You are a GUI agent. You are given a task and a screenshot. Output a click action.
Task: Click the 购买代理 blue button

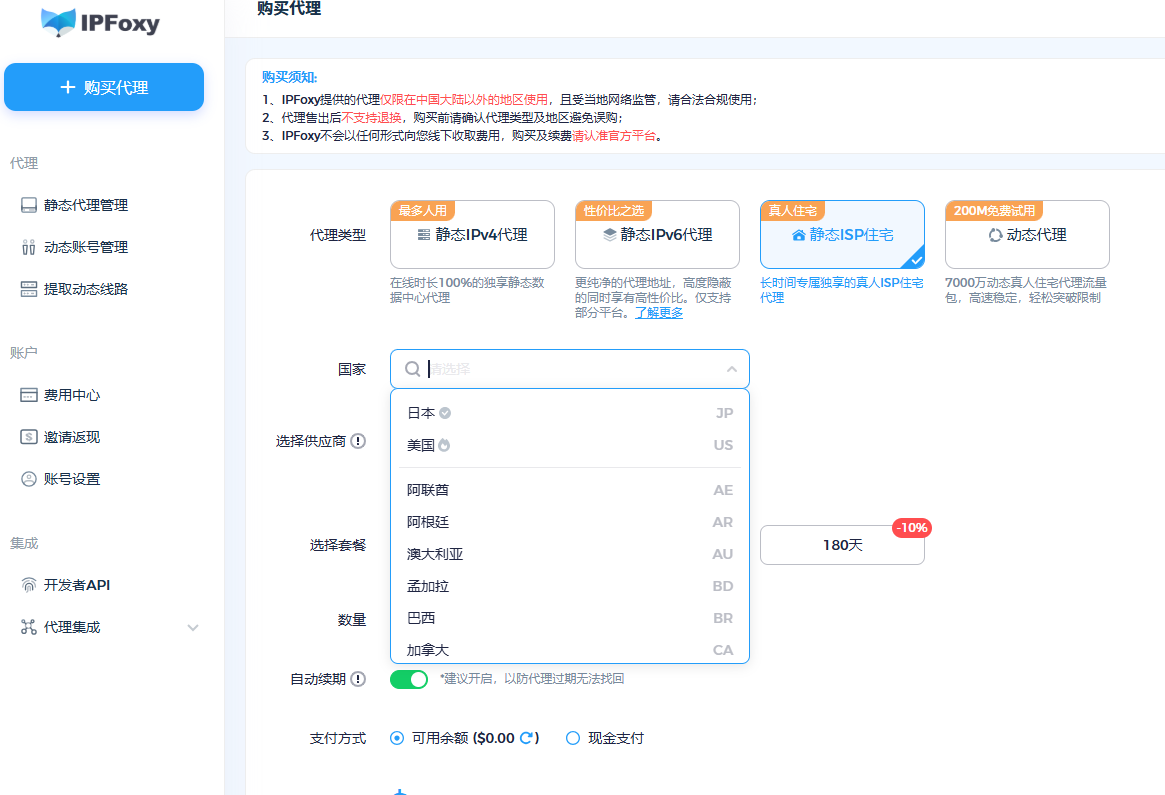pyautogui.click(x=104, y=87)
